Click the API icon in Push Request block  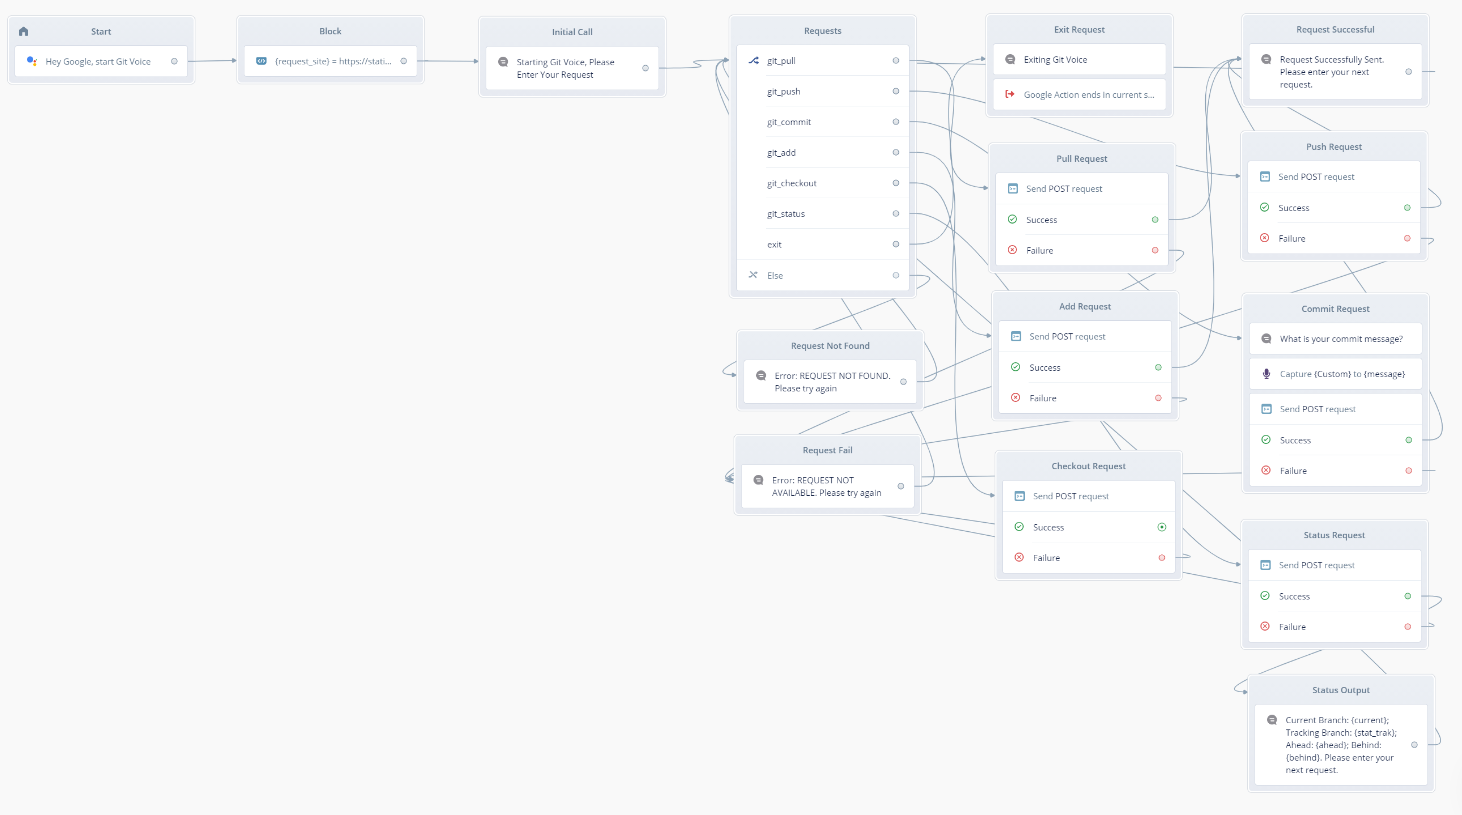pos(1265,177)
